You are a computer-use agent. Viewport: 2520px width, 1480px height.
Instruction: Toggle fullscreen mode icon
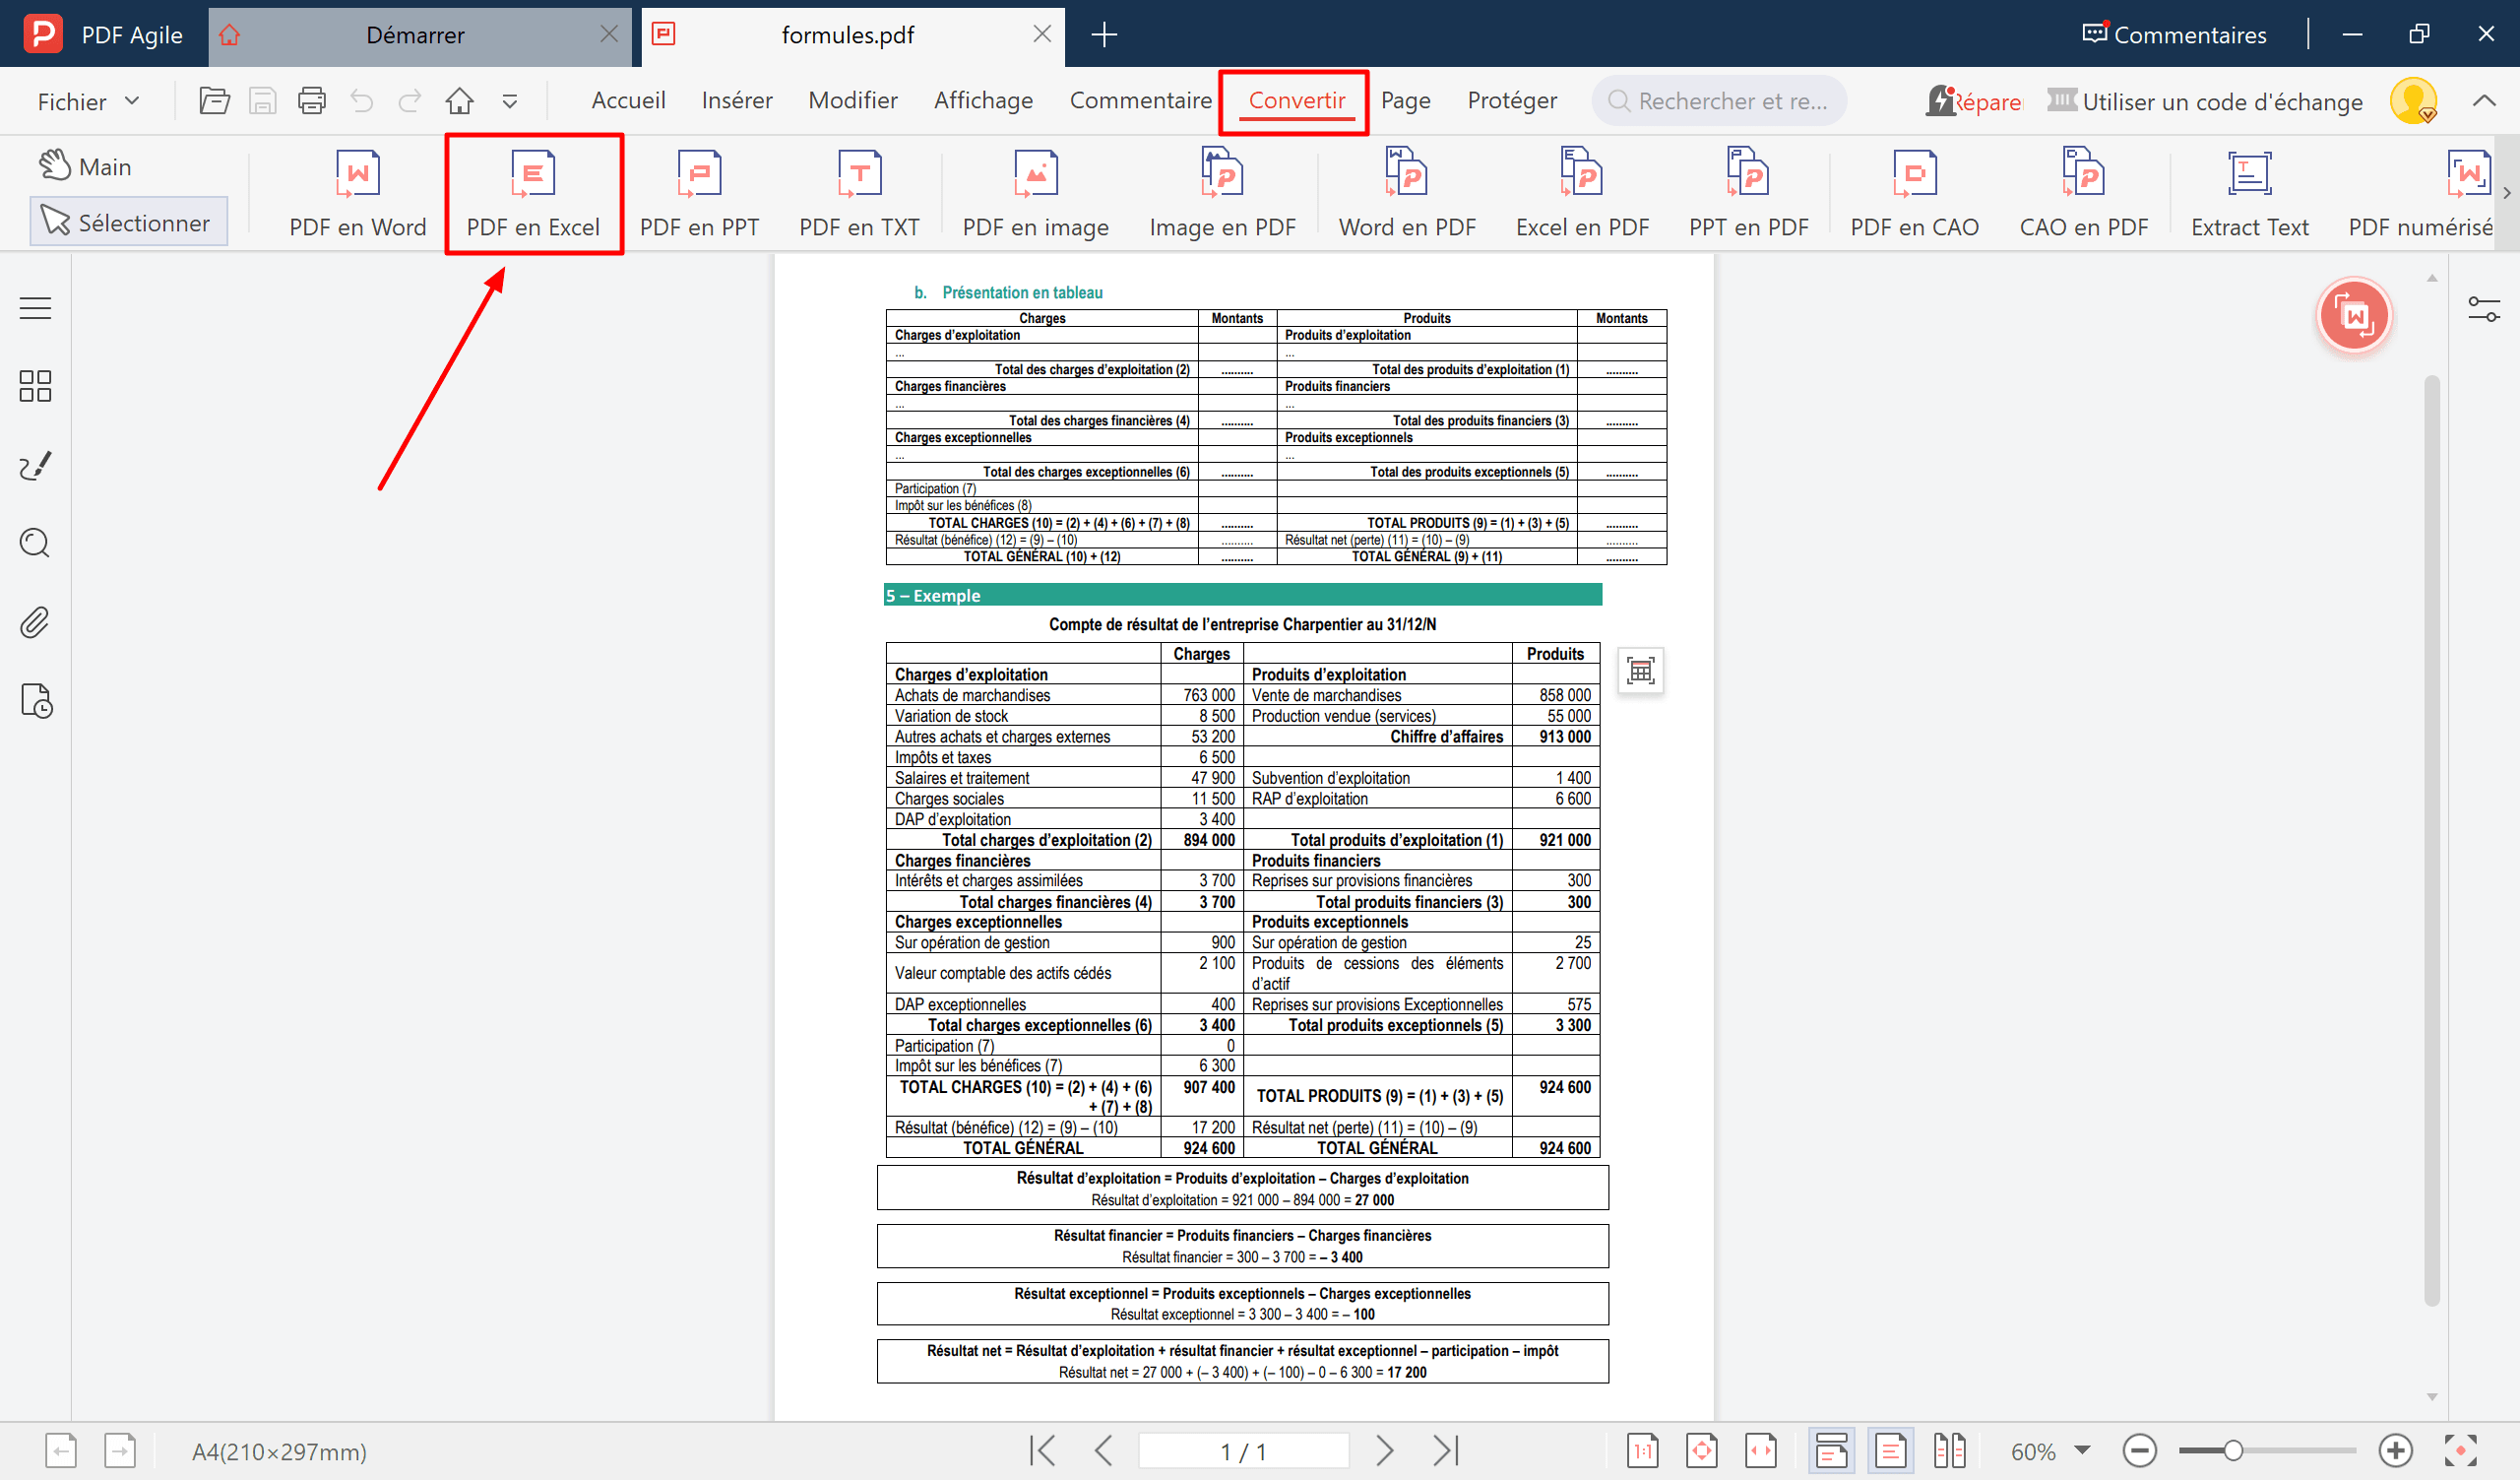point(2460,1450)
